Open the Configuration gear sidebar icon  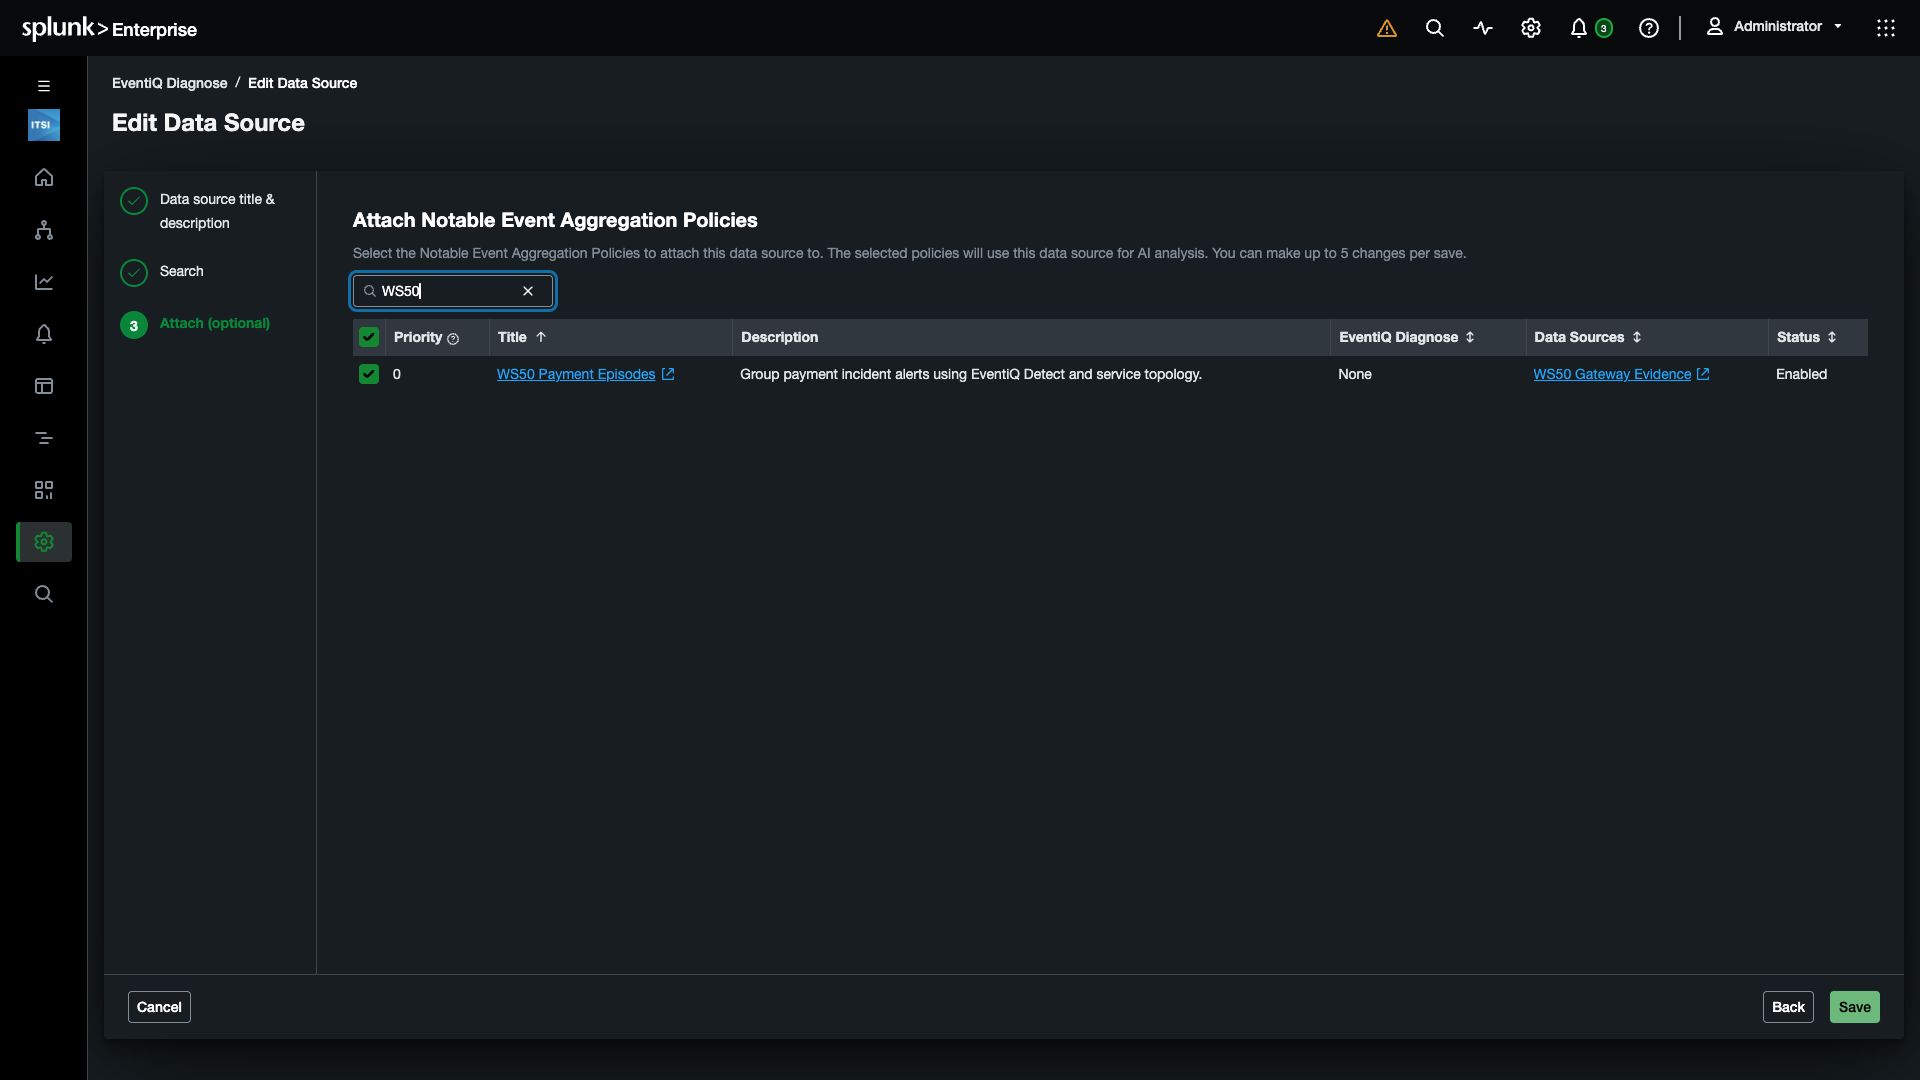[44, 542]
